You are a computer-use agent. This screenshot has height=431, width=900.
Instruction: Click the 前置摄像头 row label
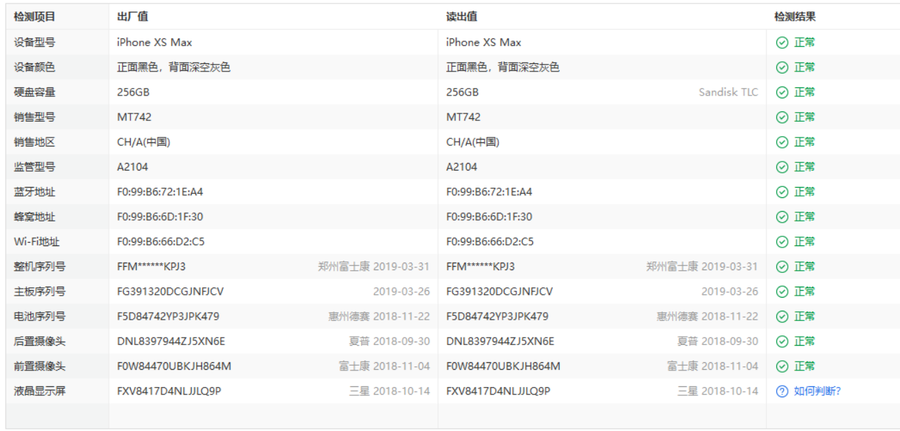click(x=40, y=366)
